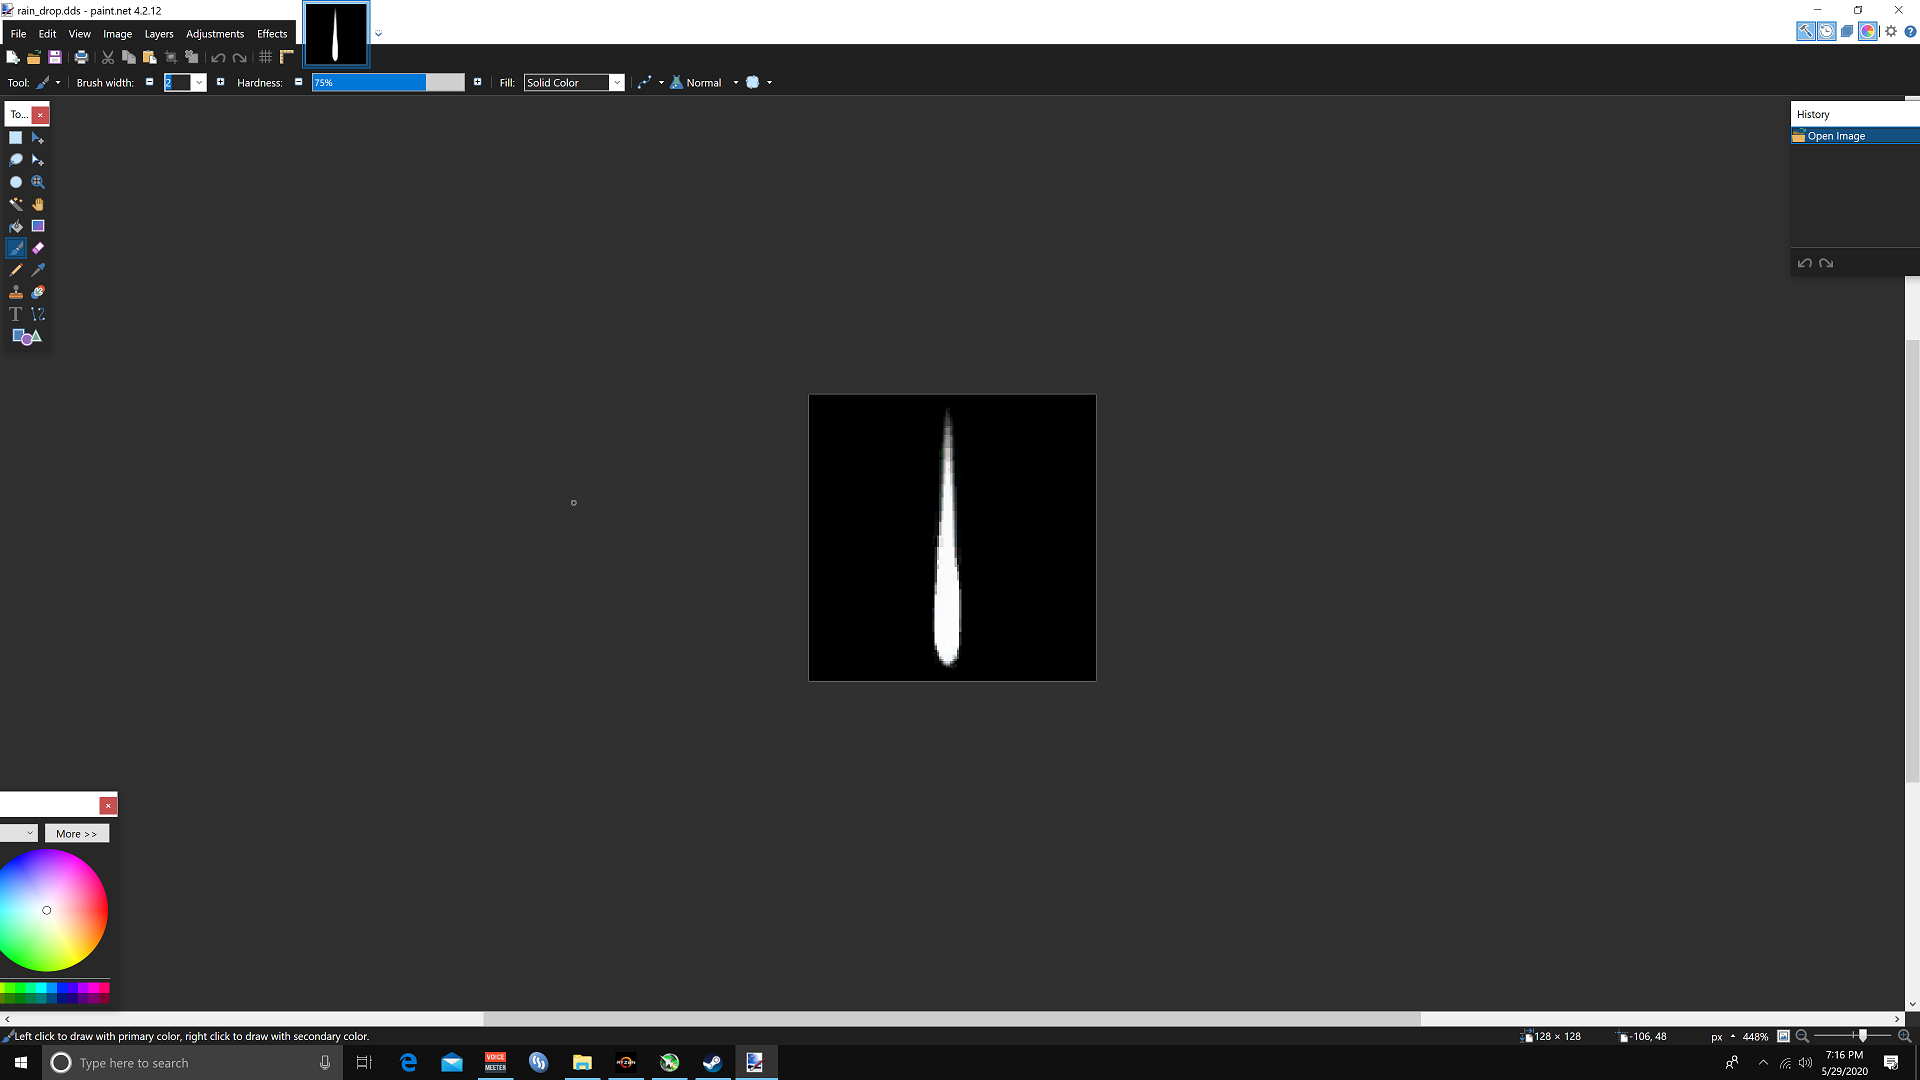Adjust the Hardness 75% slider
The image size is (1920, 1080).
click(388, 83)
